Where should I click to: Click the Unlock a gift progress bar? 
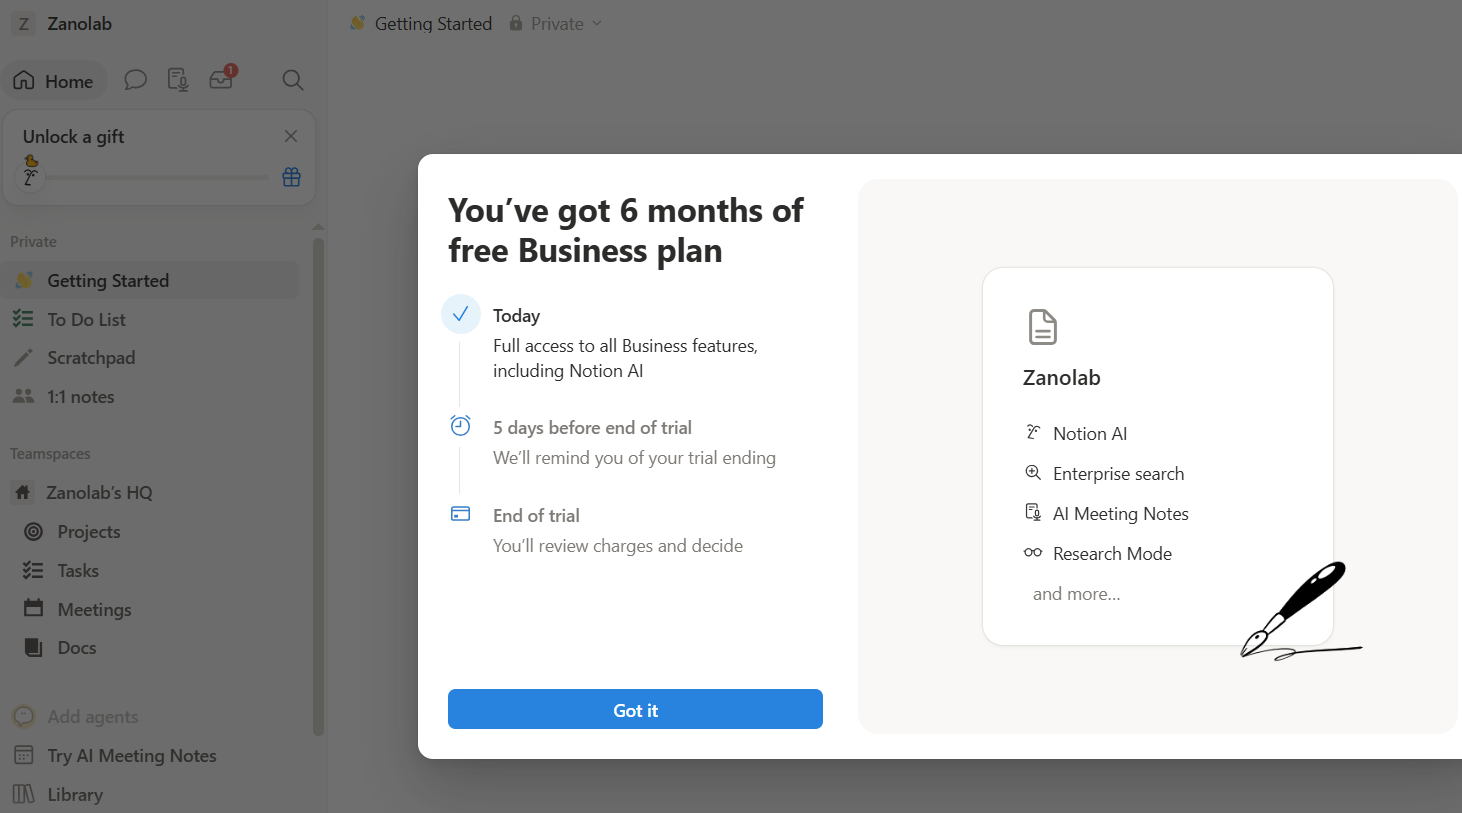[158, 178]
